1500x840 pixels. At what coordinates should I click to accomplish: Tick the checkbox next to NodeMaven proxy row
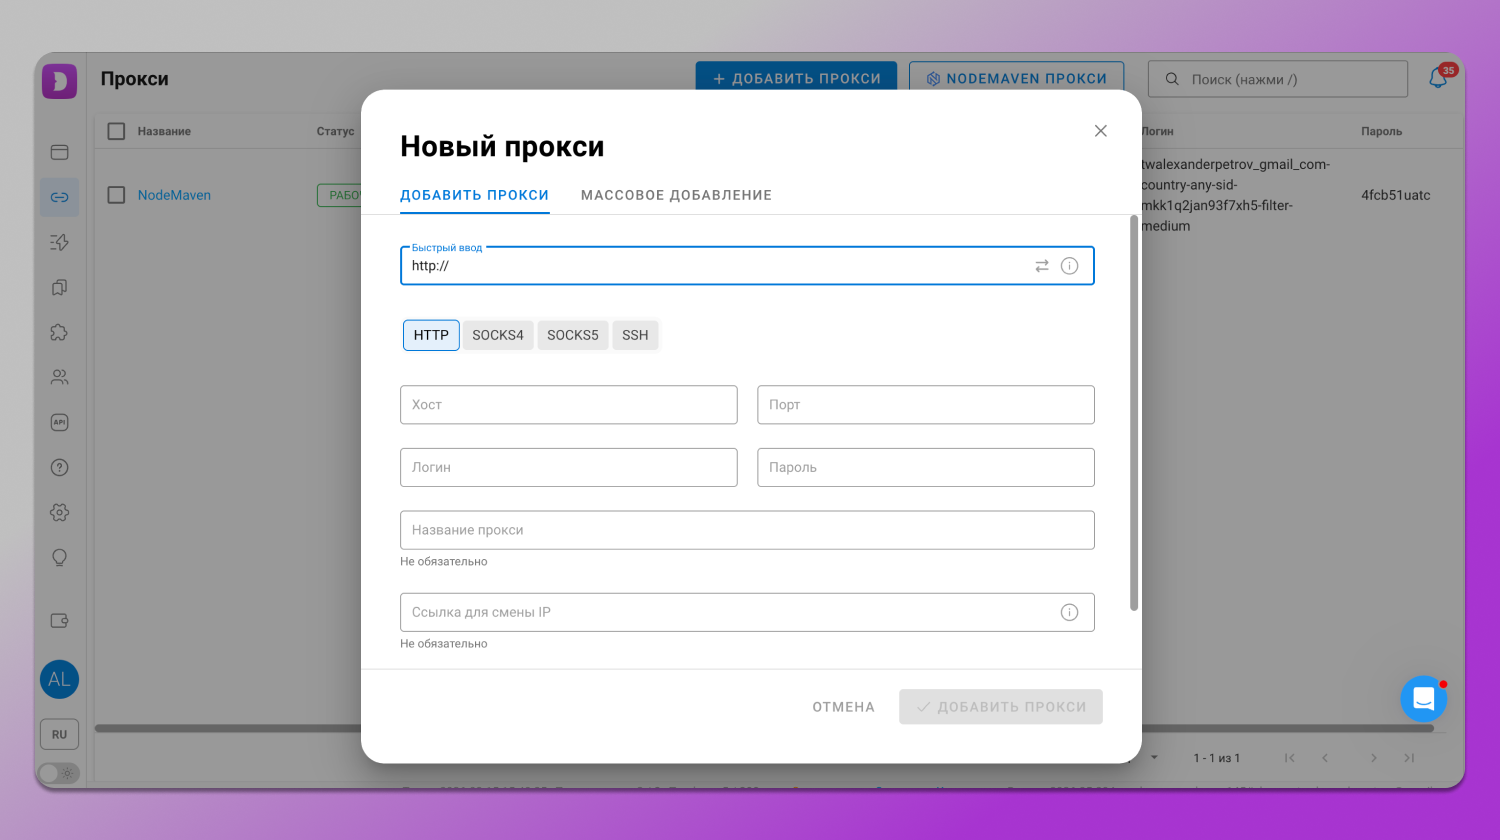tap(116, 195)
